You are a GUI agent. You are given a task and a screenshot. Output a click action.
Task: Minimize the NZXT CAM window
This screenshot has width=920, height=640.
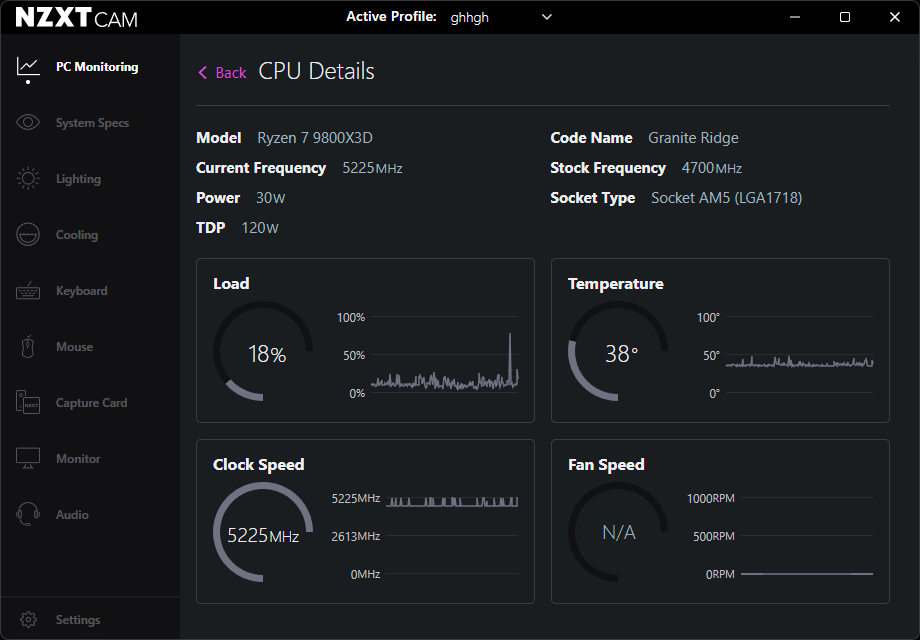tap(795, 17)
